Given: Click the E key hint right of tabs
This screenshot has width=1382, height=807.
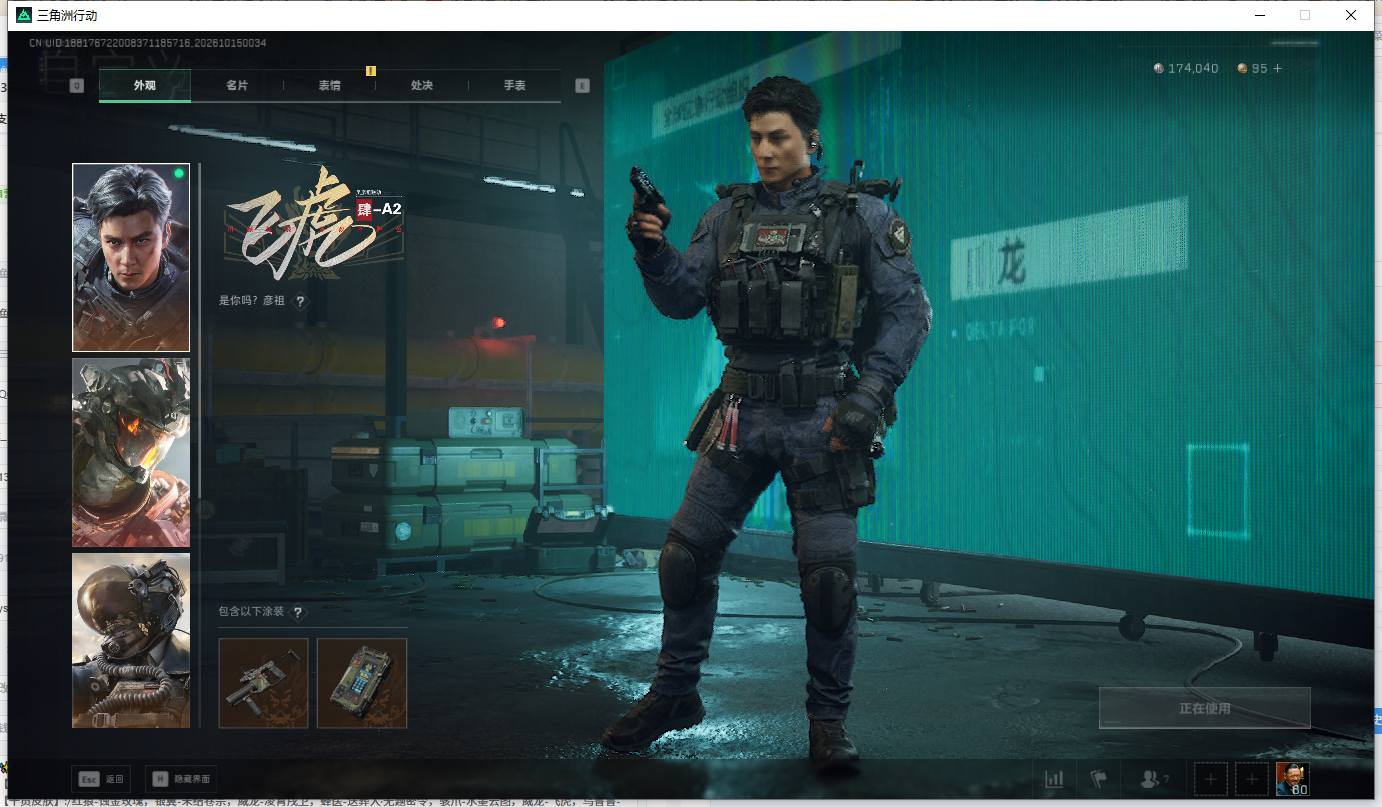Looking at the screenshot, I should pyautogui.click(x=582, y=86).
